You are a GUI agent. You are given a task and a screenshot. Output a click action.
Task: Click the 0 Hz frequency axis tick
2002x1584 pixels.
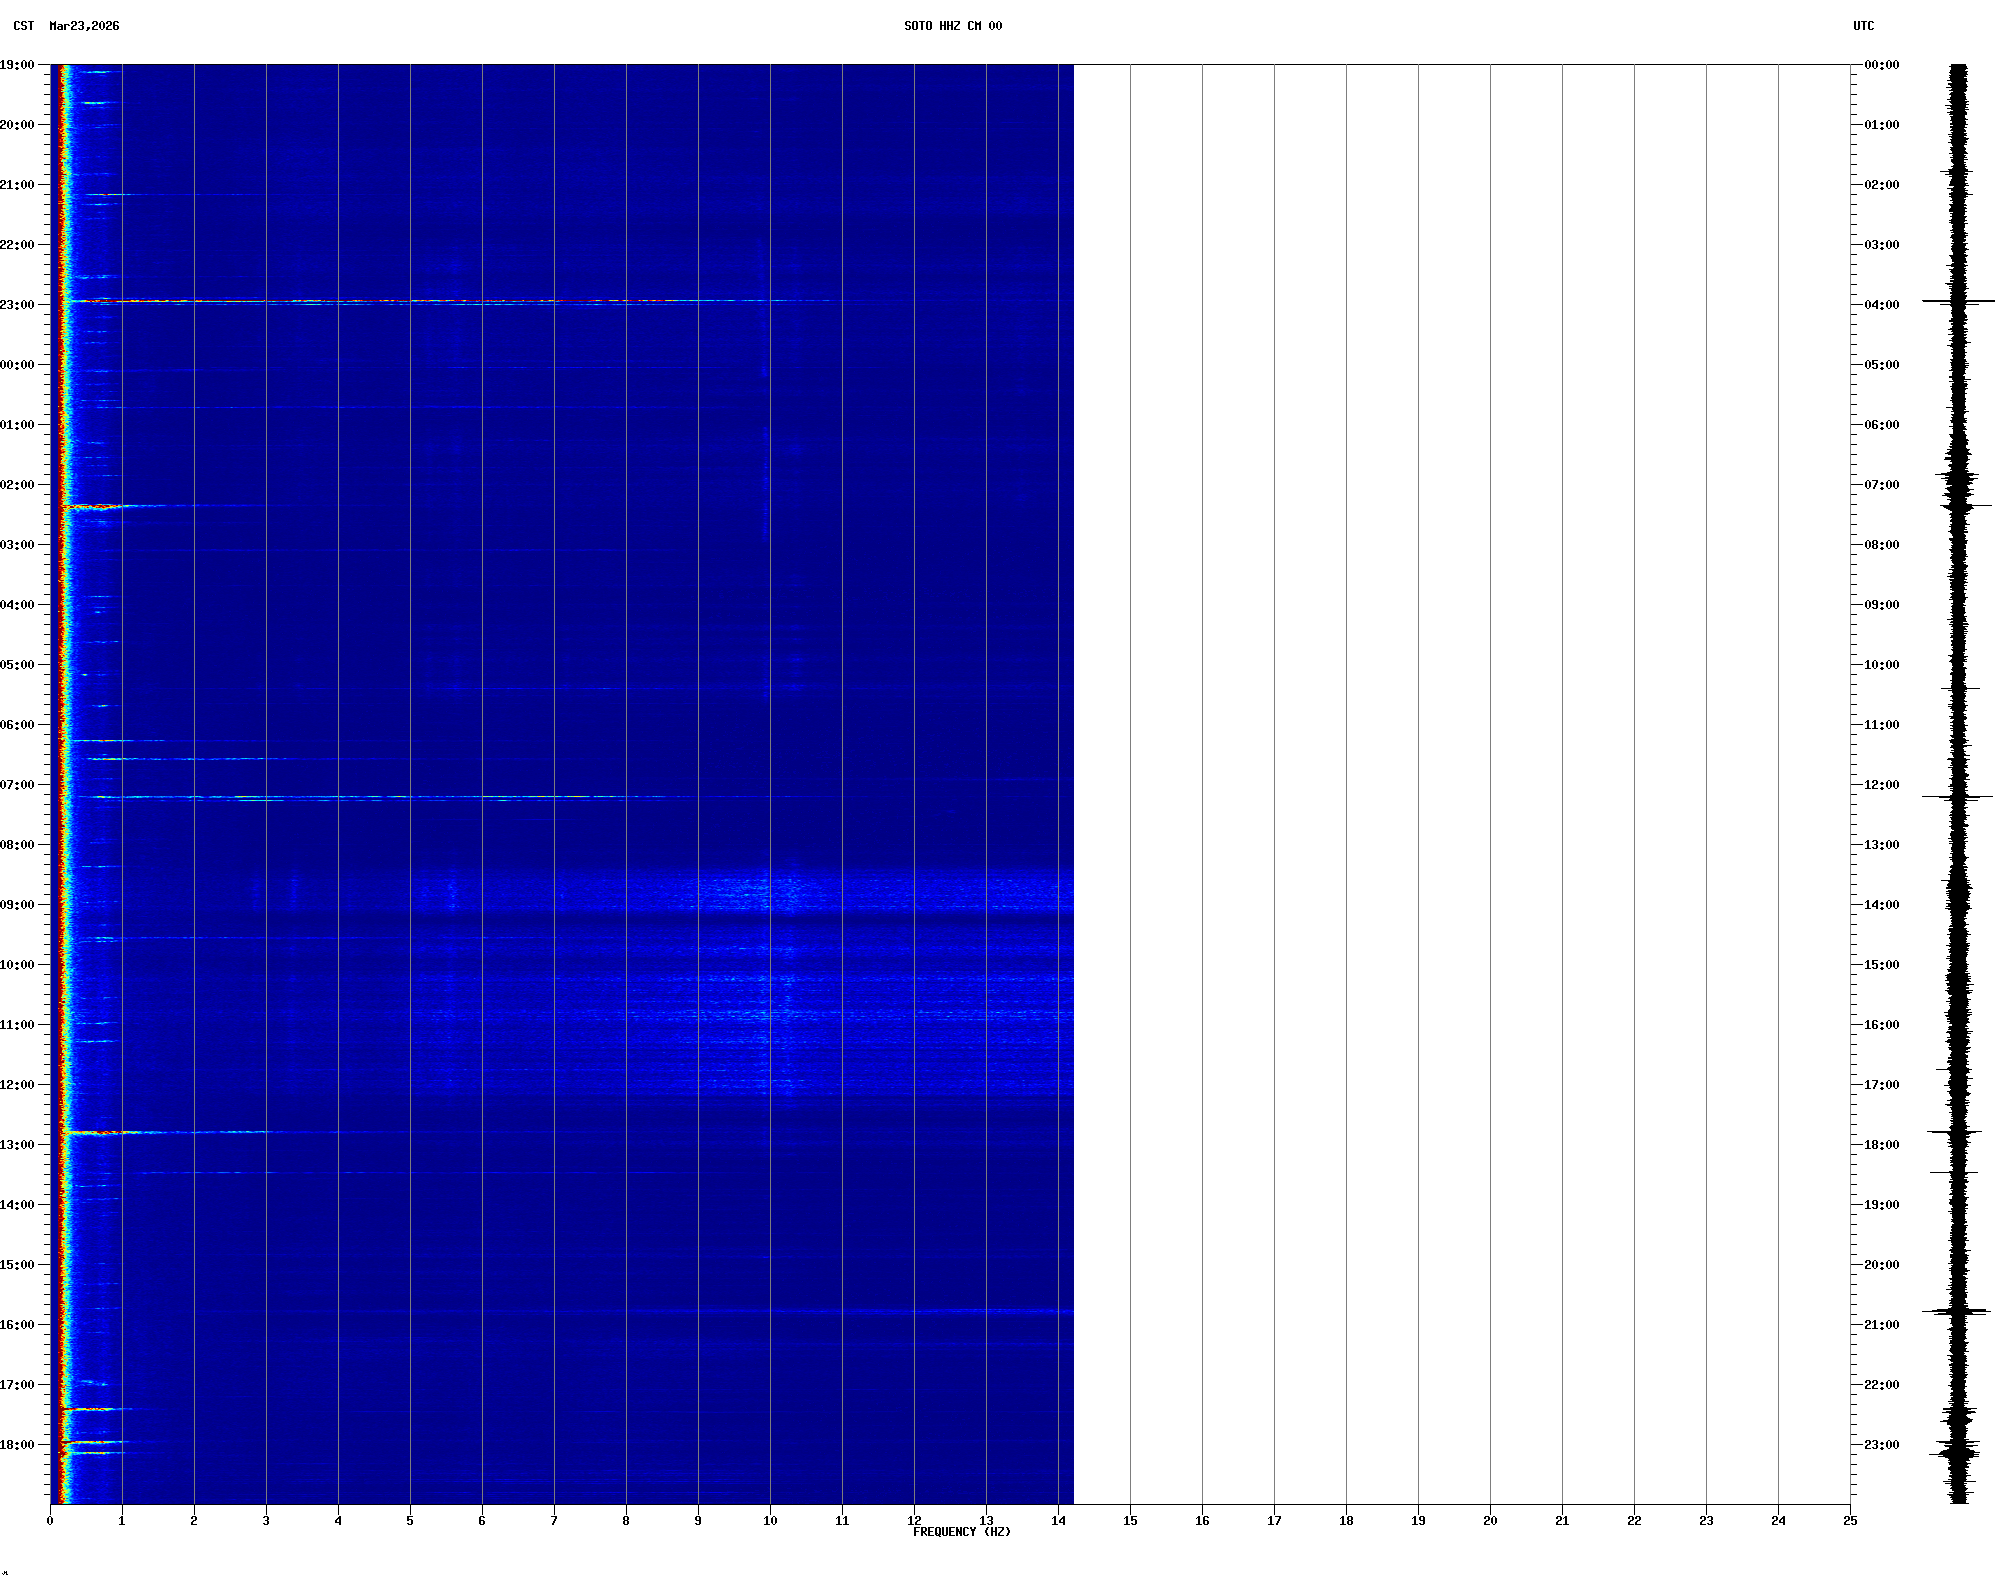(x=50, y=1521)
